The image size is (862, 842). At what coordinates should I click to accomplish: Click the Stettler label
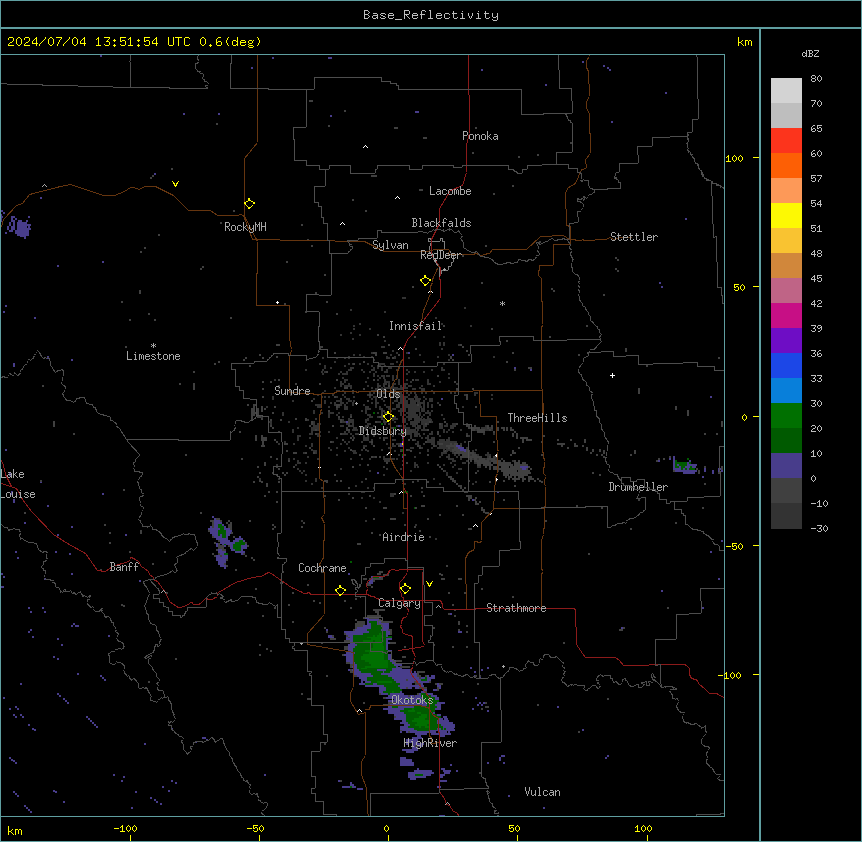click(x=634, y=237)
